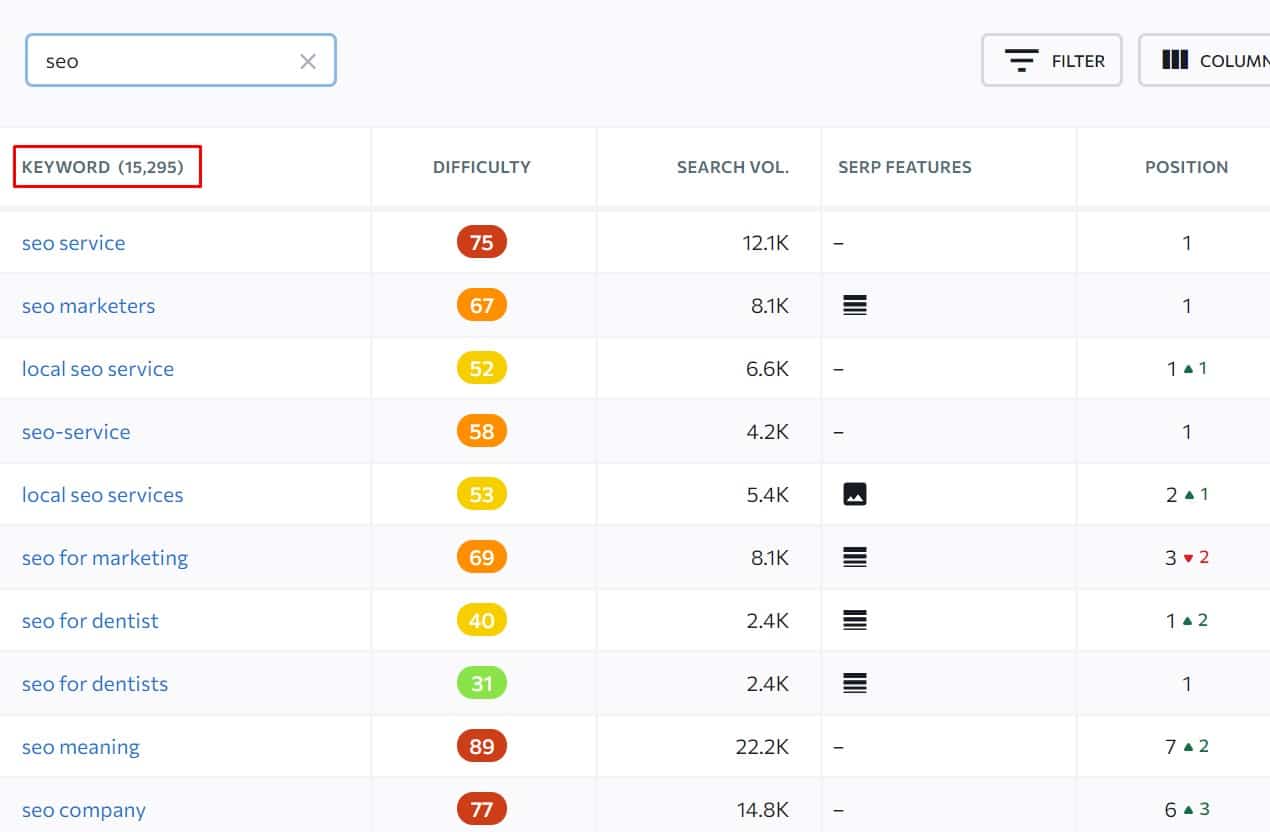Open the seo service keyword link
Image resolution: width=1270 pixels, height=832 pixels.
point(74,243)
